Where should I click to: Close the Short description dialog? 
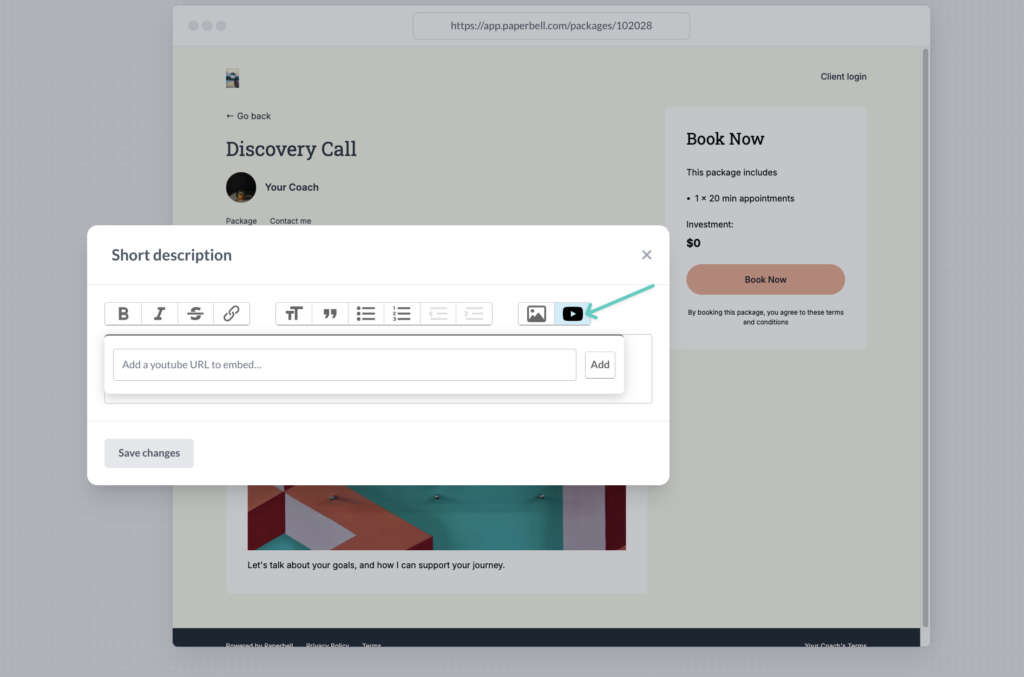point(646,255)
